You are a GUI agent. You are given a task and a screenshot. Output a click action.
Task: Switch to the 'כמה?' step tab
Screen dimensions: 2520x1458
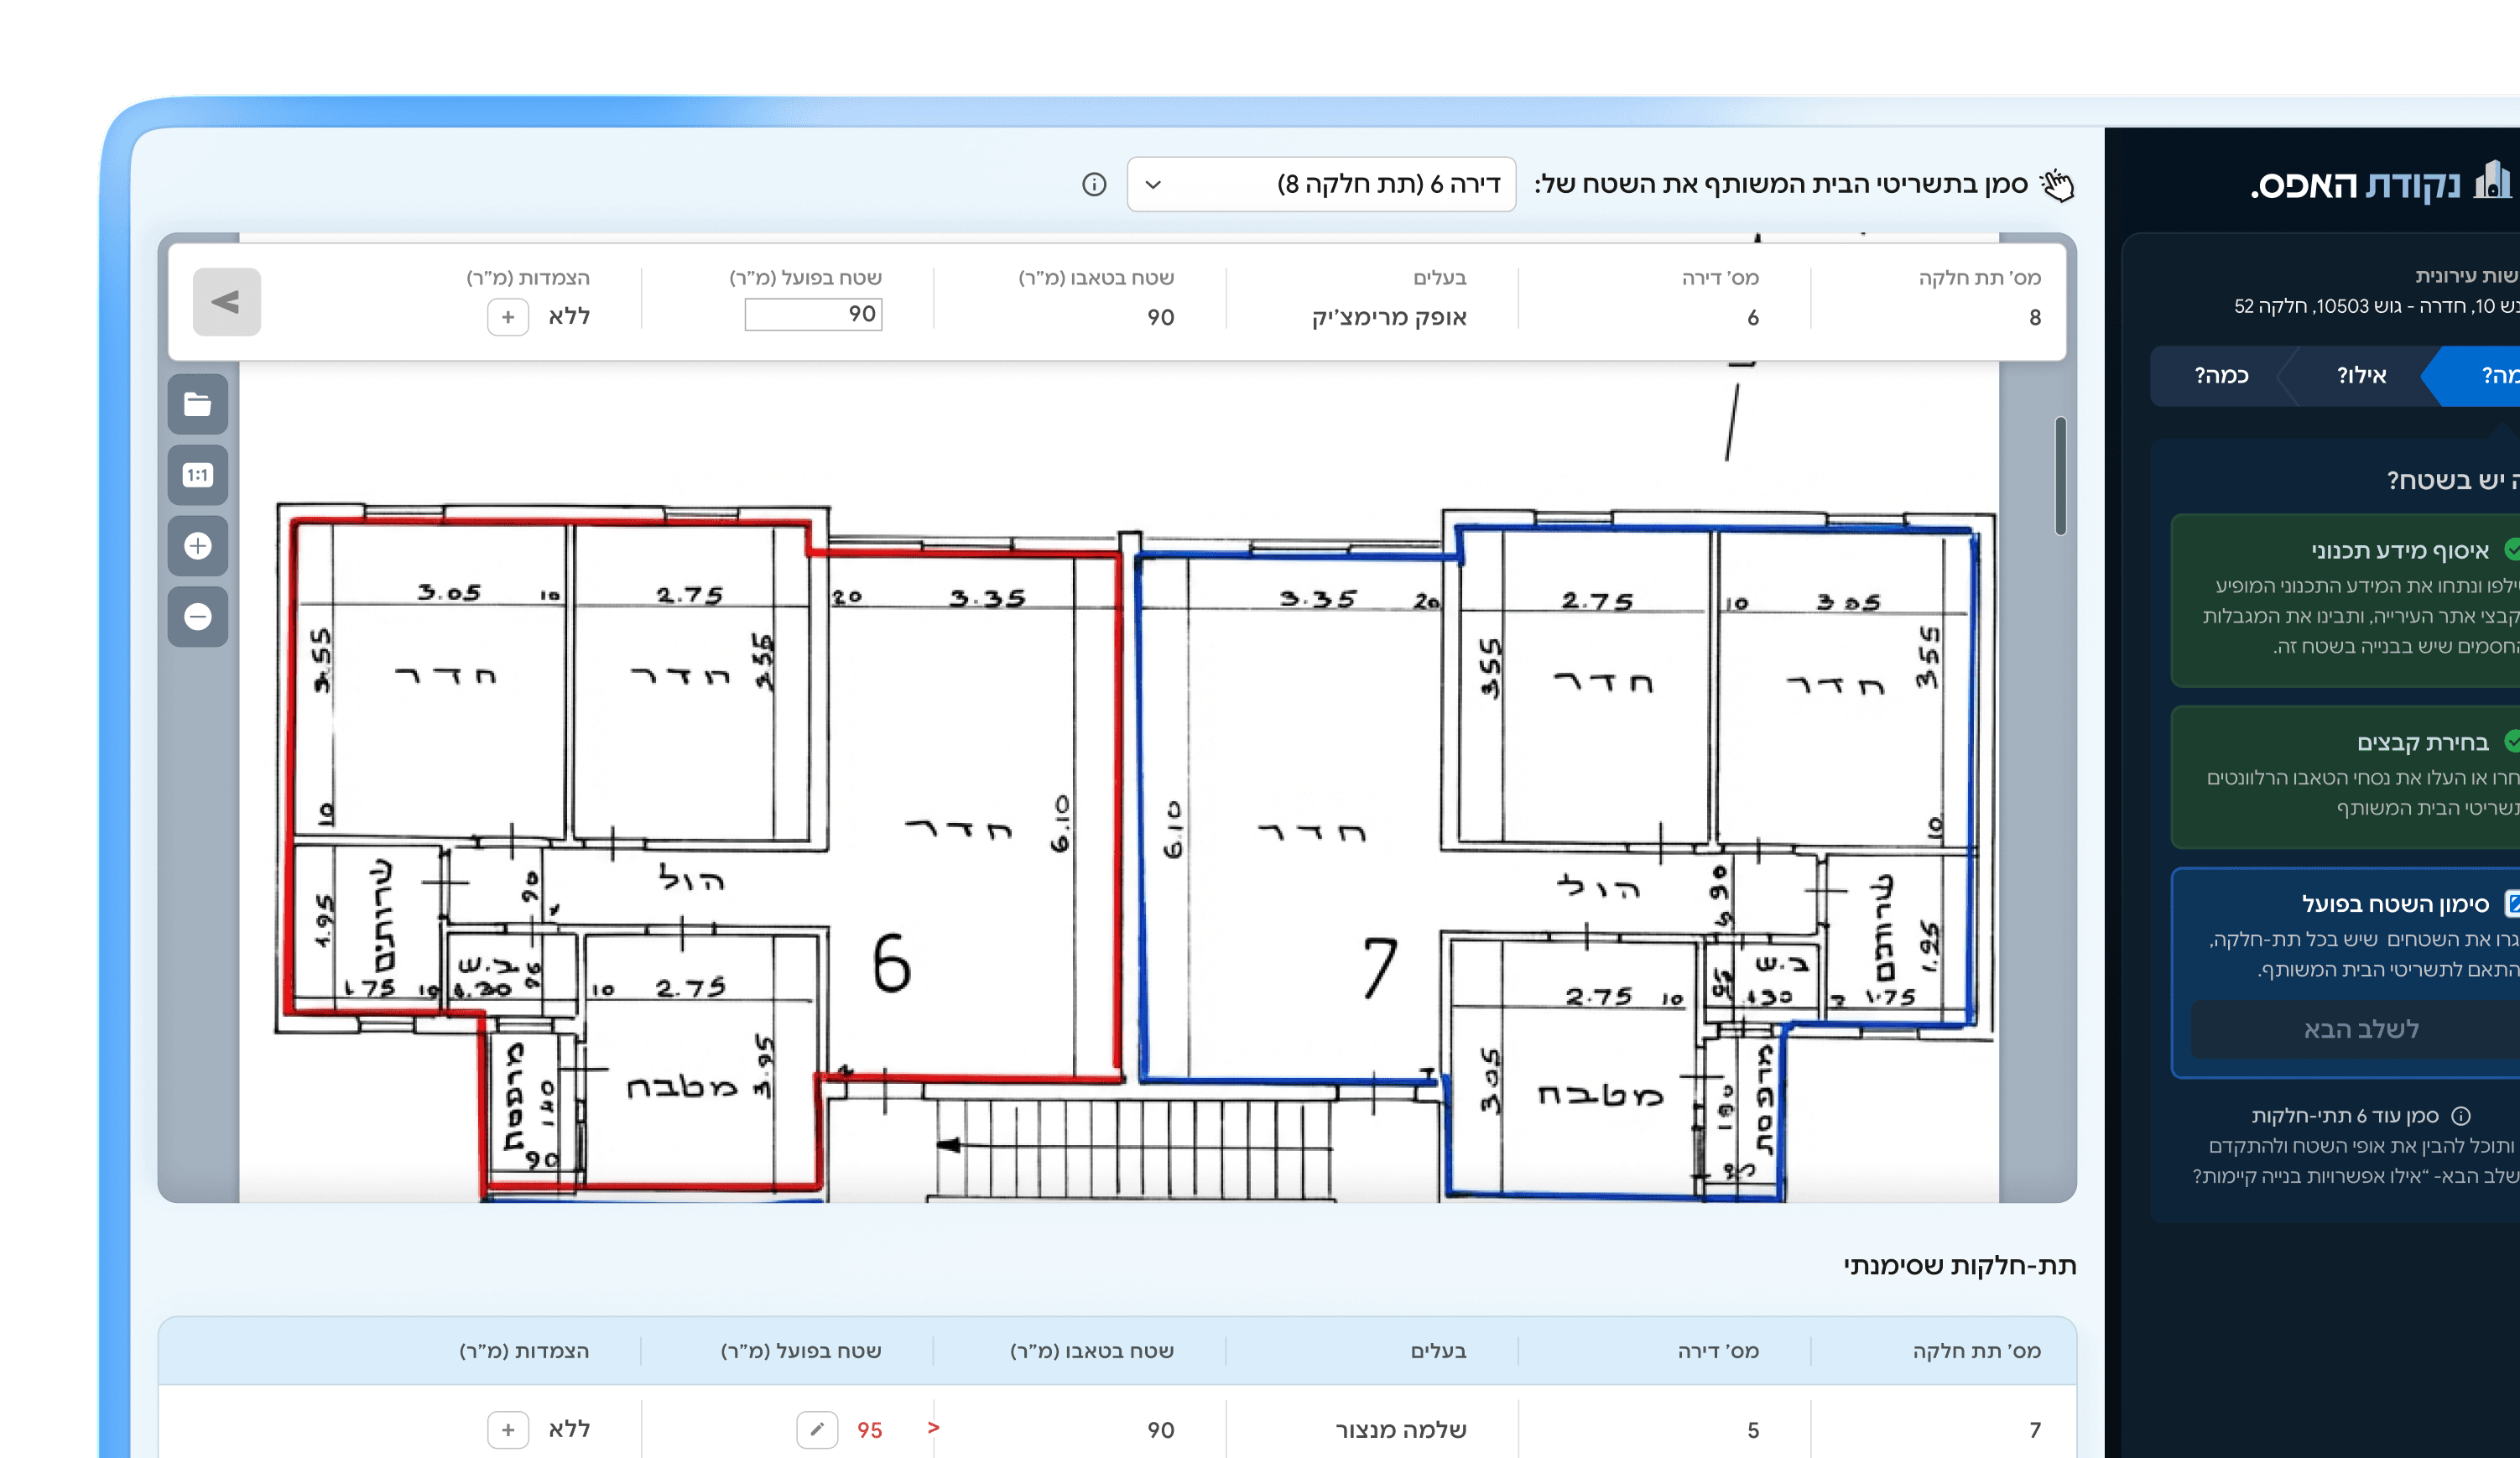coord(2221,376)
